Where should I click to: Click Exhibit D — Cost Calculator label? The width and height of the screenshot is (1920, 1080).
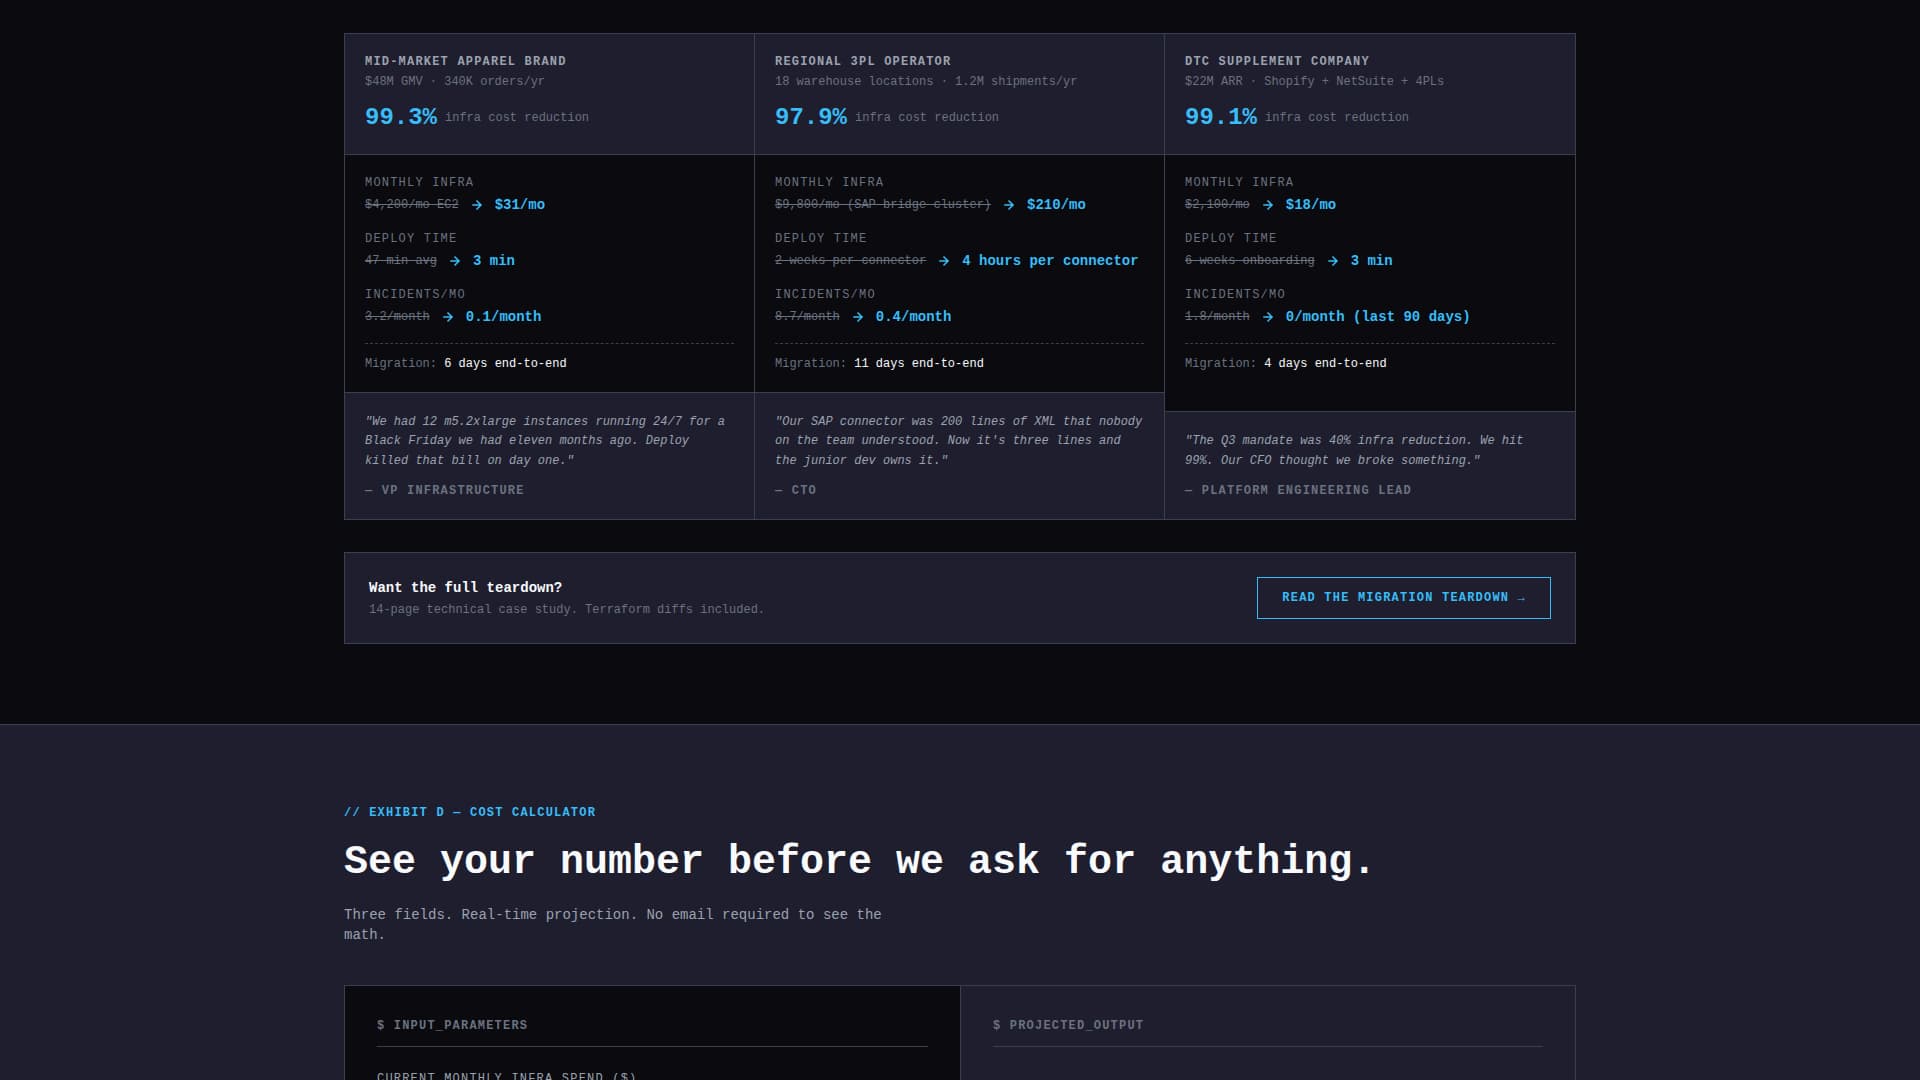coord(470,813)
